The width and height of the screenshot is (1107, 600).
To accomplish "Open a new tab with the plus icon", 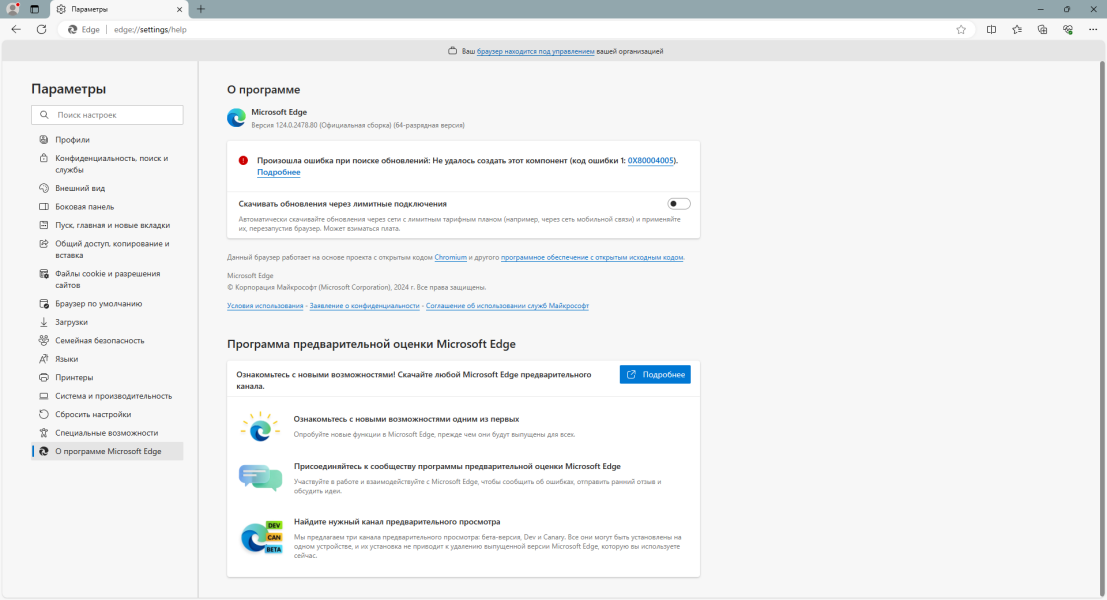I will (x=201, y=9).
